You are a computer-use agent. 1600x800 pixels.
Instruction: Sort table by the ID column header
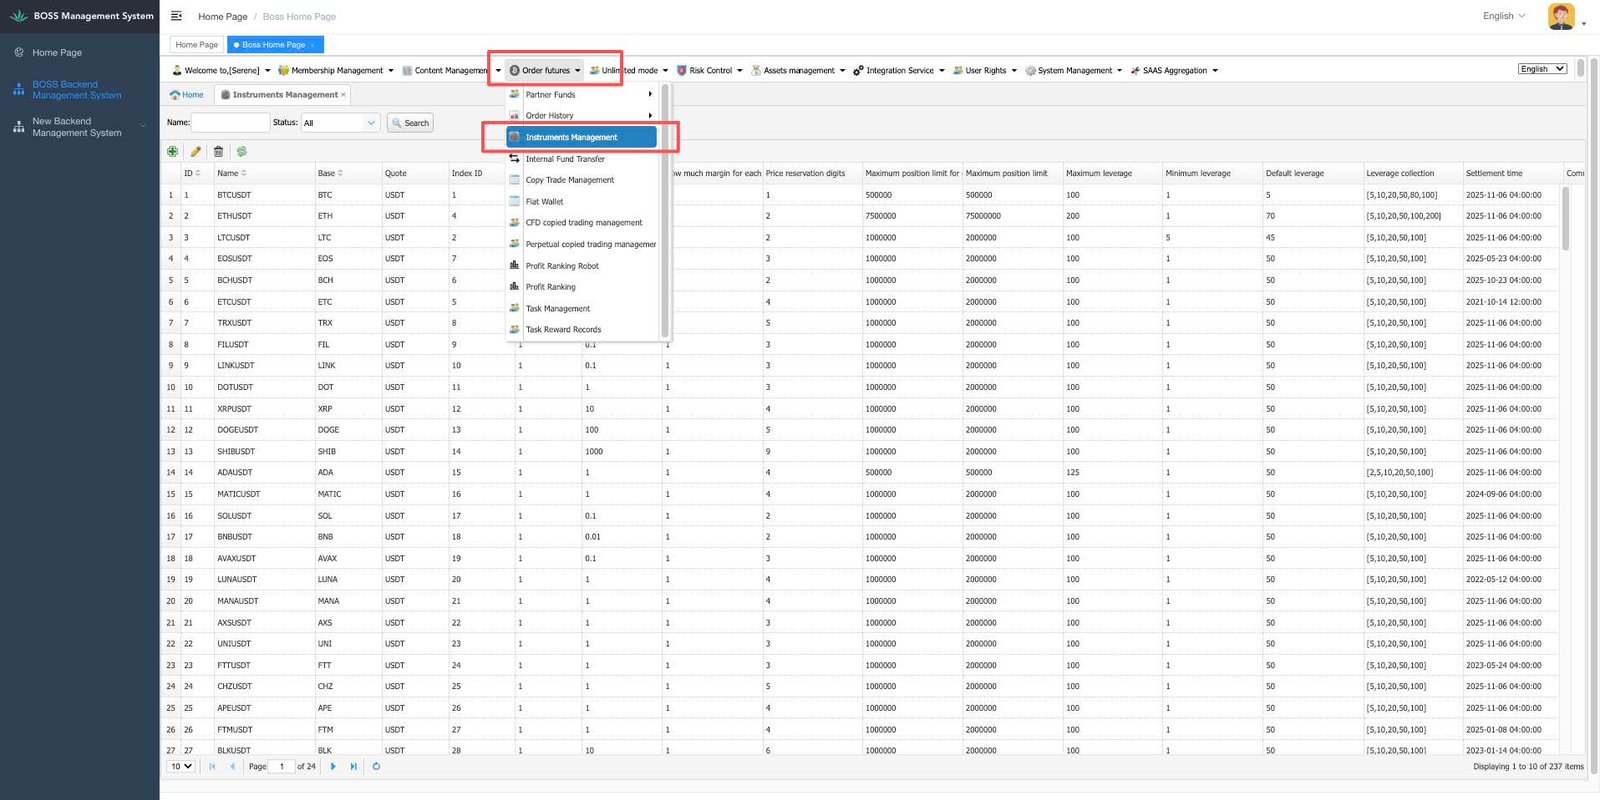click(190, 174)
